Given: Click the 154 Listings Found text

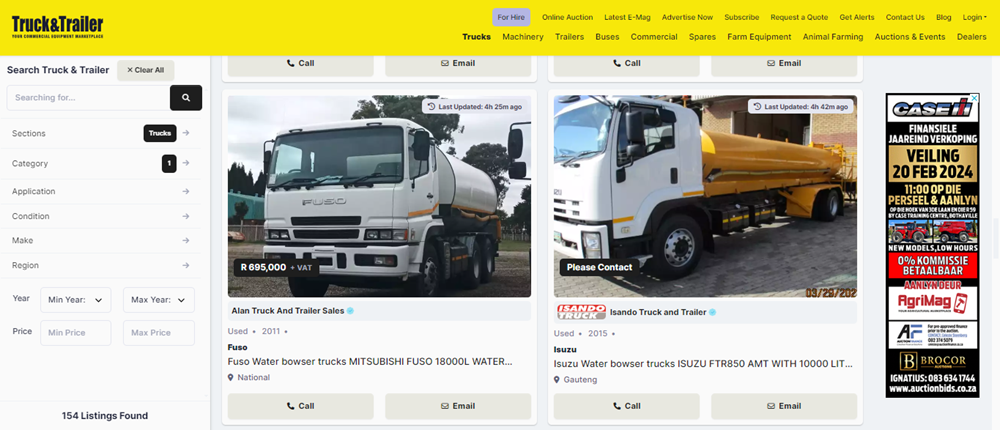Looking at the screenshot, I should [105, 415].
